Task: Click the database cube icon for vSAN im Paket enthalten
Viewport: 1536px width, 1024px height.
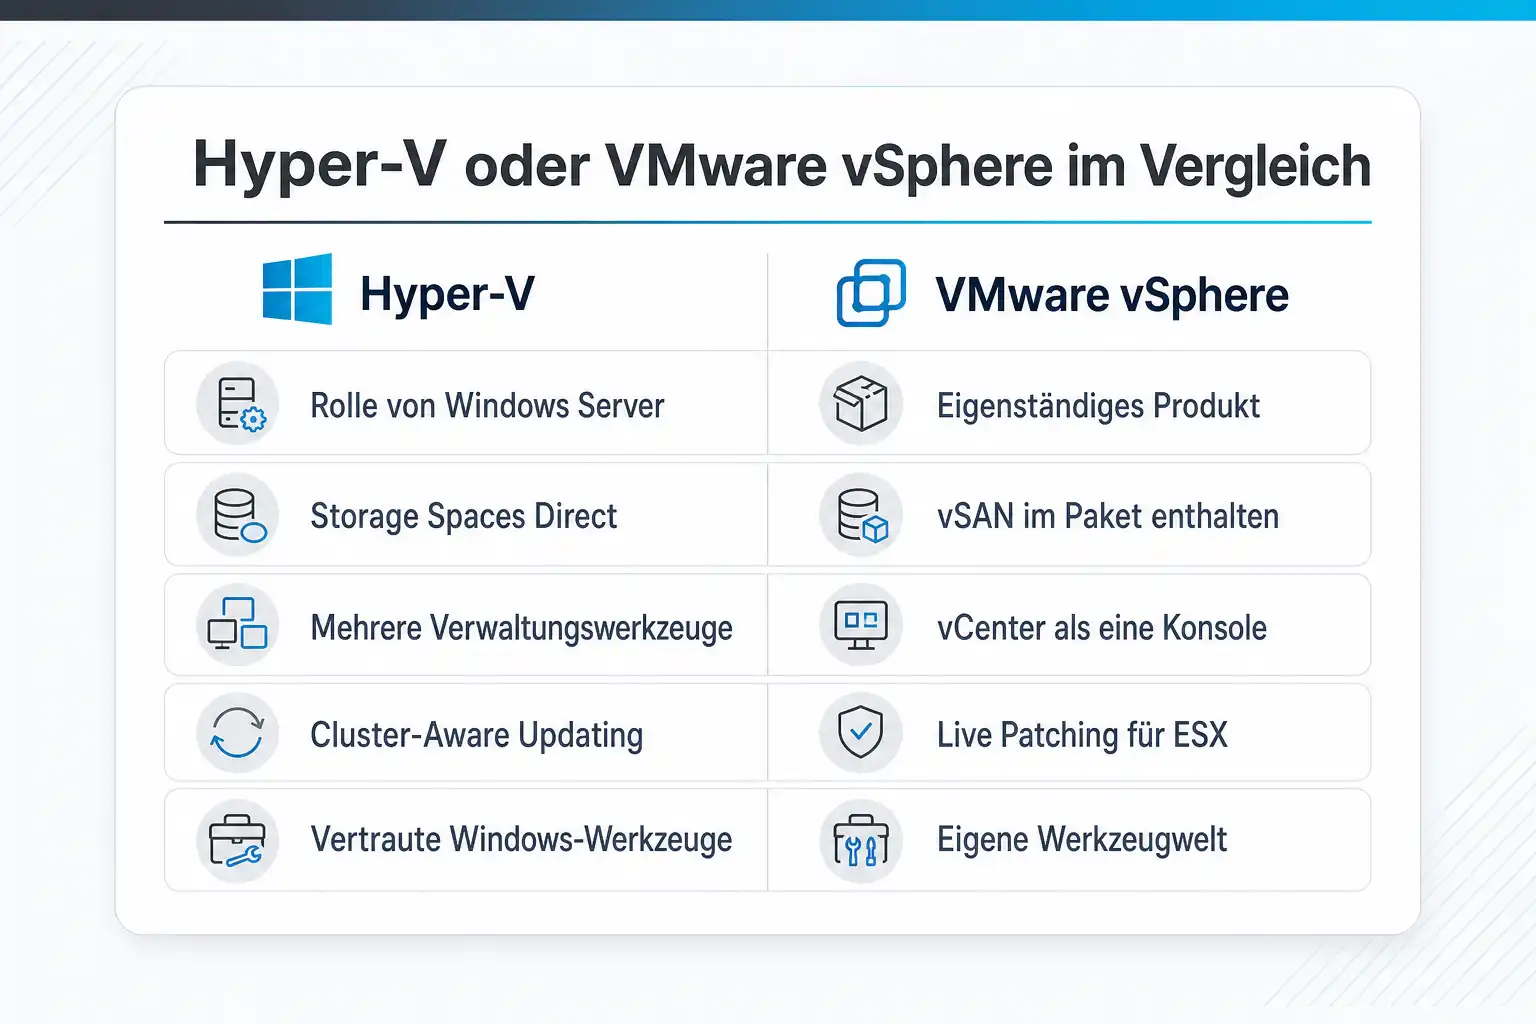Action: coord(861,515)
